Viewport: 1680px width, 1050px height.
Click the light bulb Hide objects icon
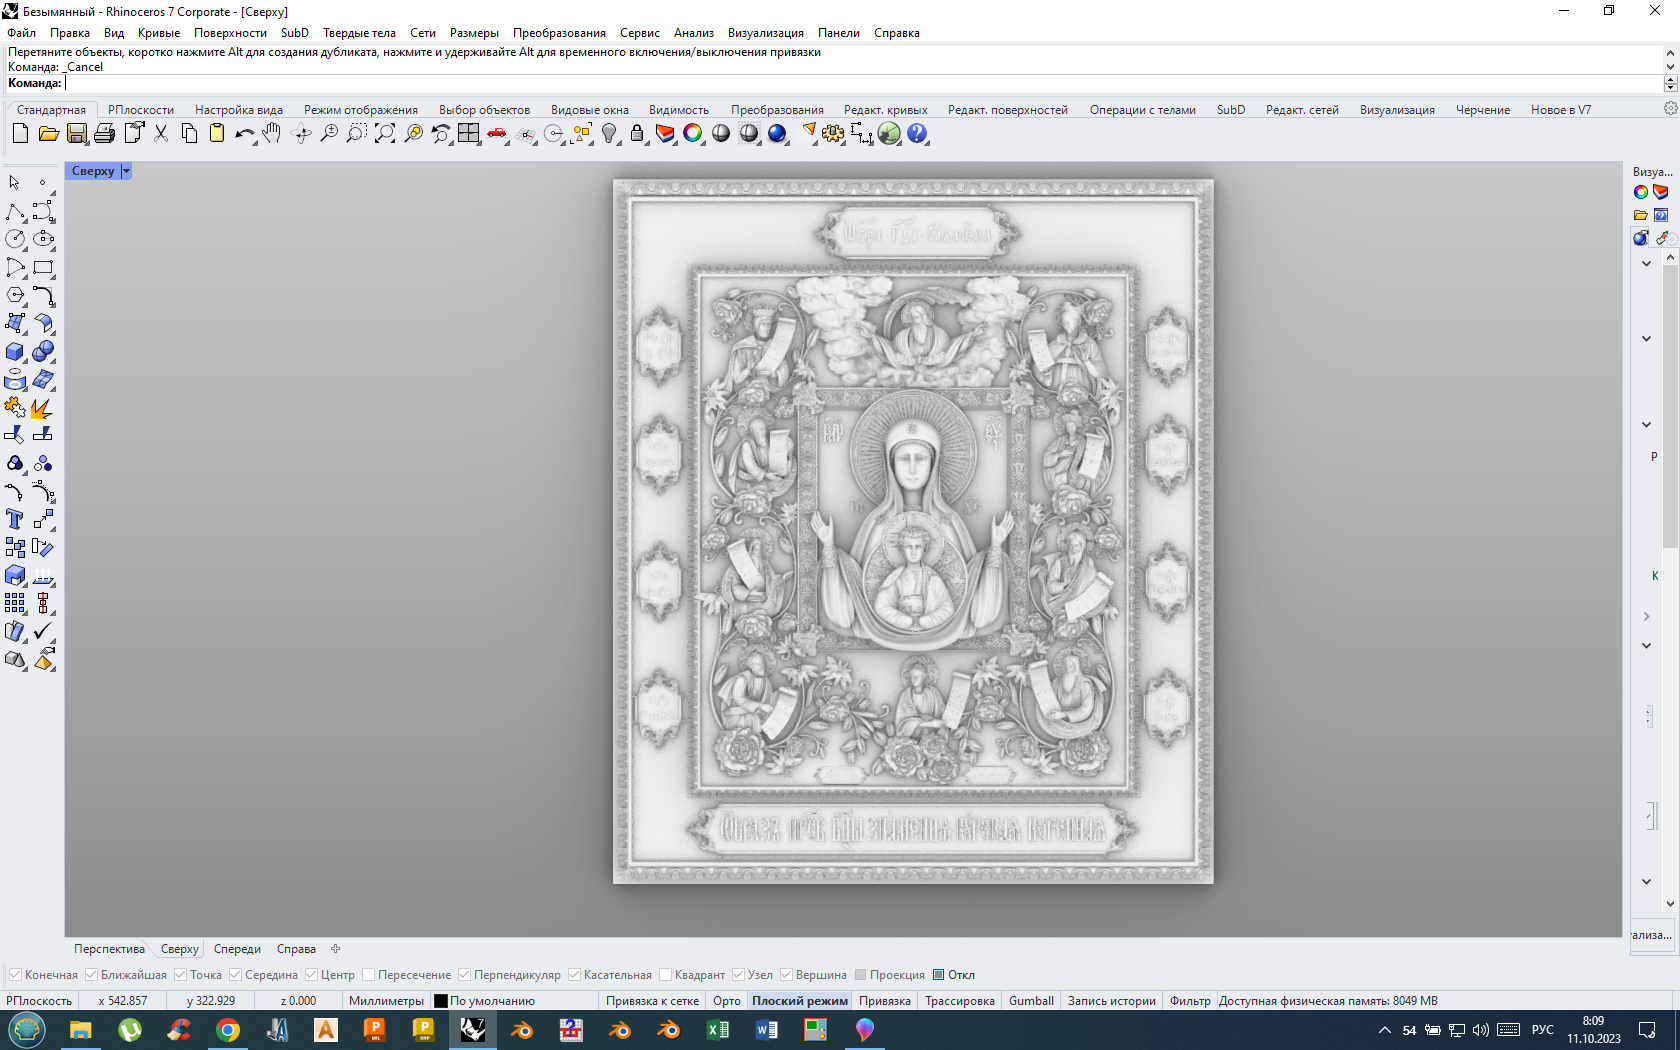pos(609,133)
